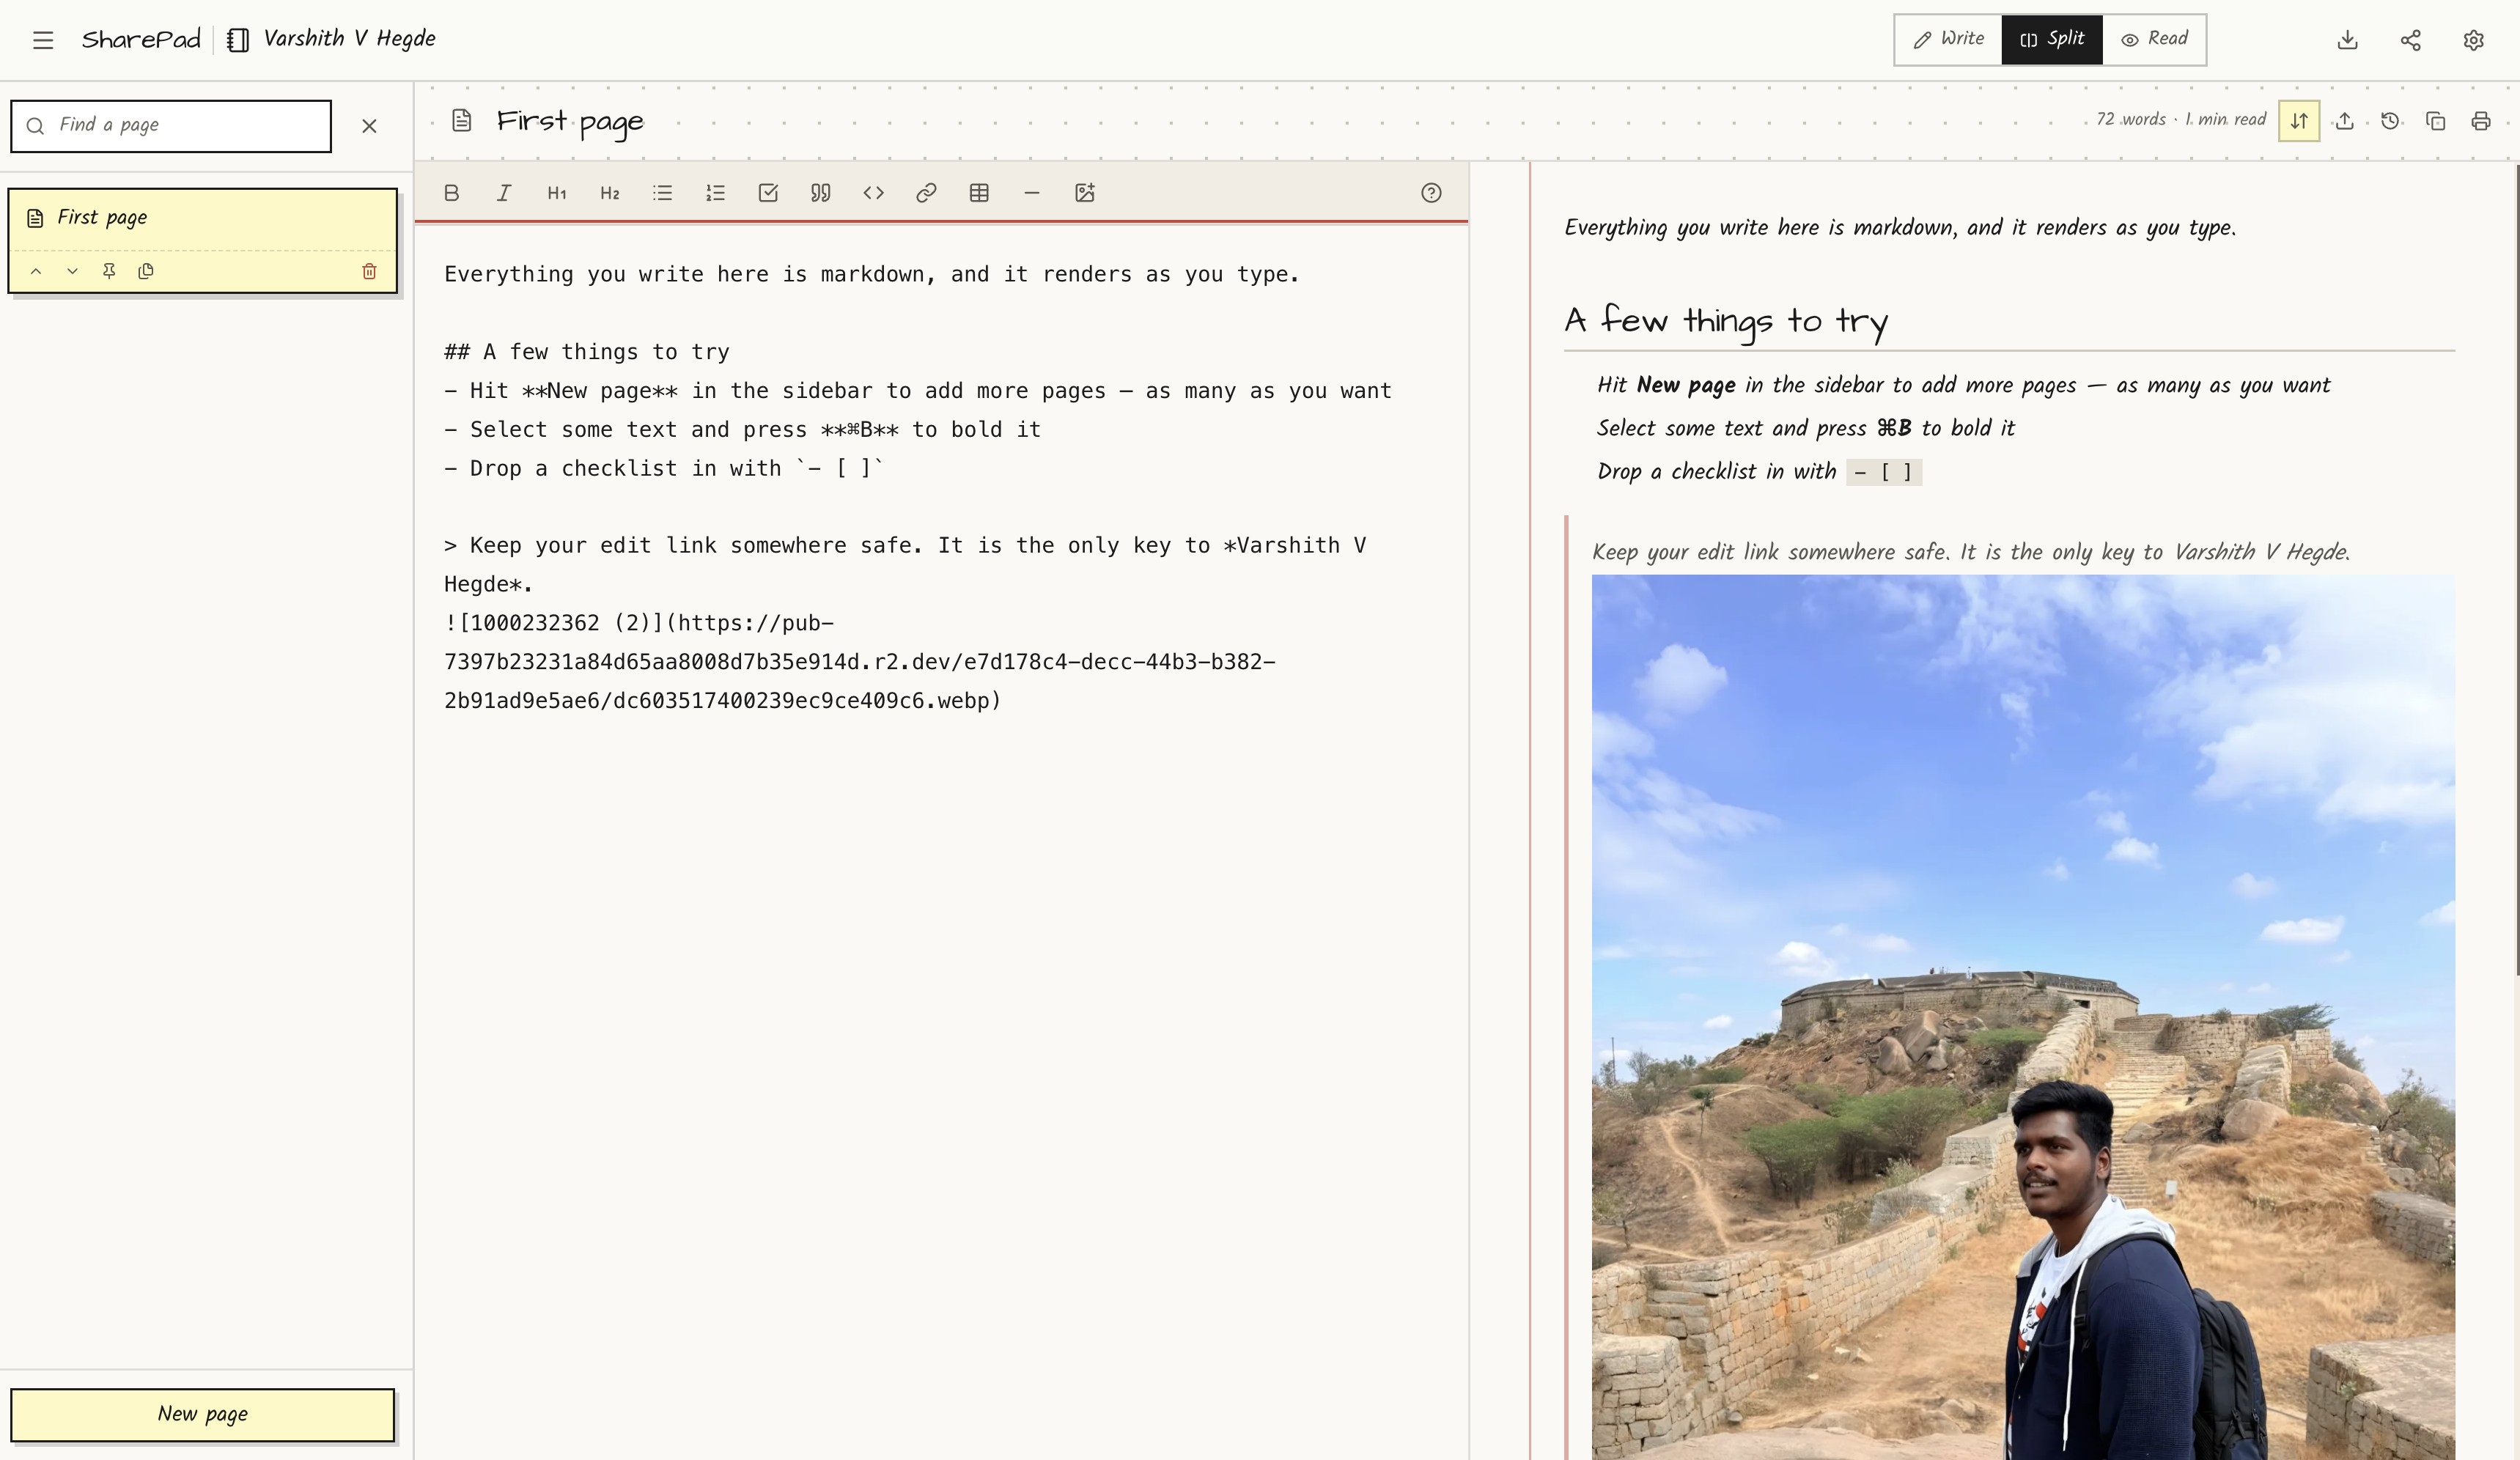Insert inline code
This screenshot has height=1460, width=2520.
click(874, 193)
